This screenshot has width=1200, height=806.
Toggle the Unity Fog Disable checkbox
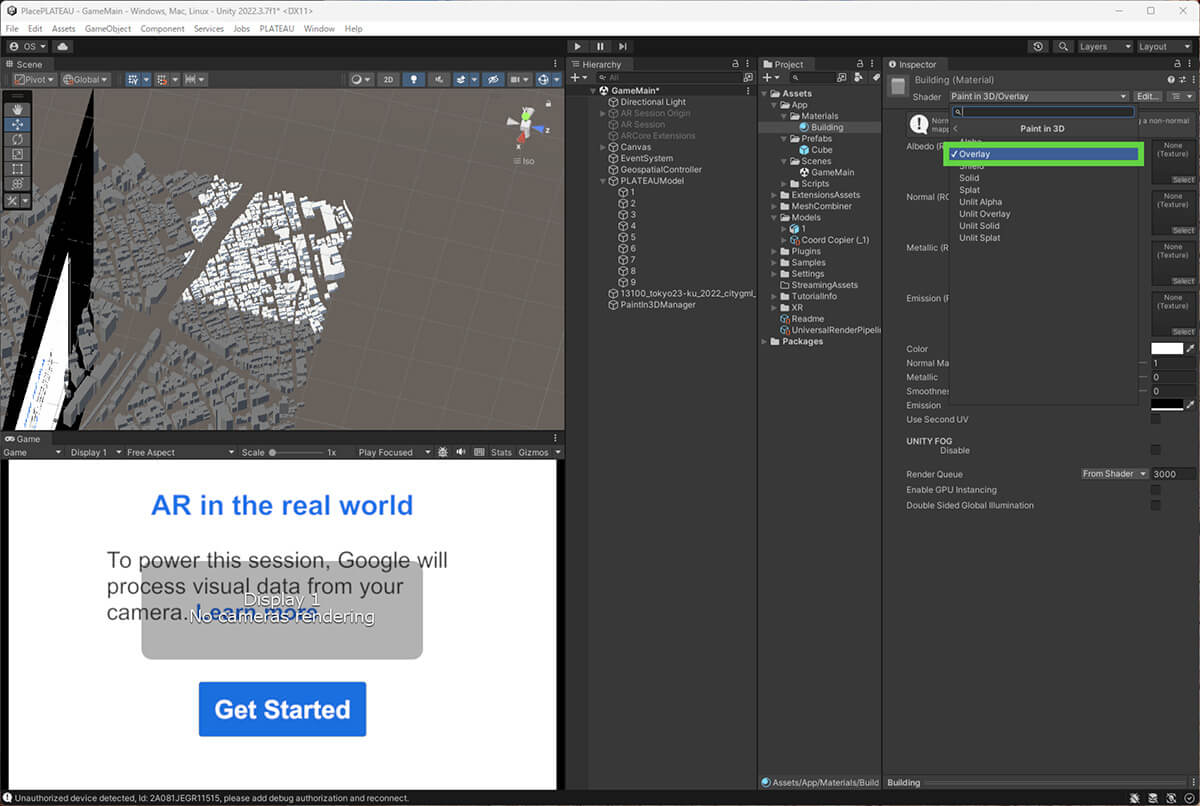(1155, 450)
